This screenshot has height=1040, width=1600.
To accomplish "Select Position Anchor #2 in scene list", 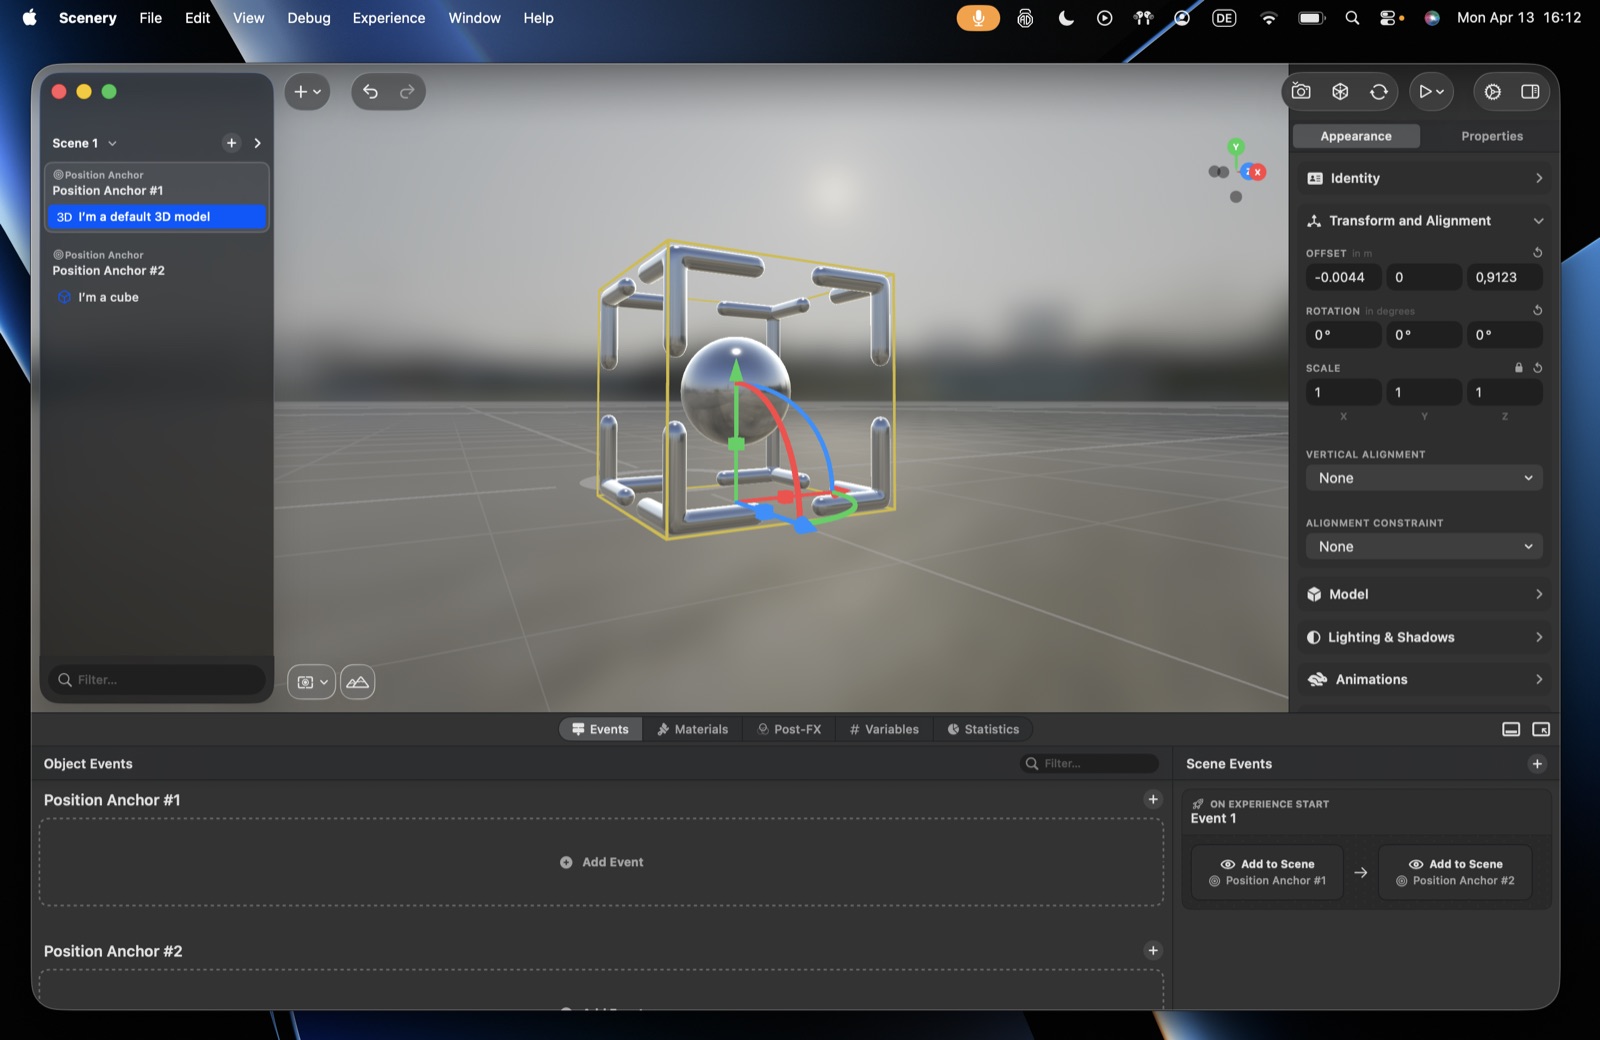I will point(157,263).
